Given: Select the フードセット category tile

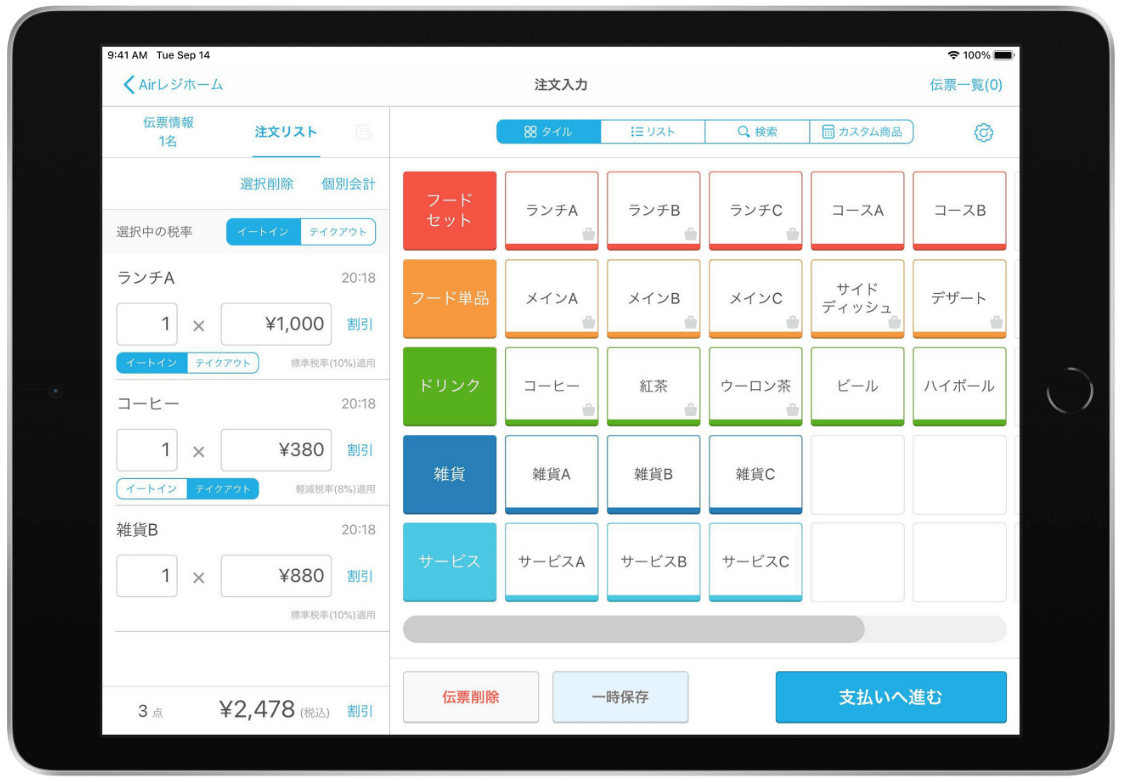Looking at the screenshot, I should [x=448, y=209].
